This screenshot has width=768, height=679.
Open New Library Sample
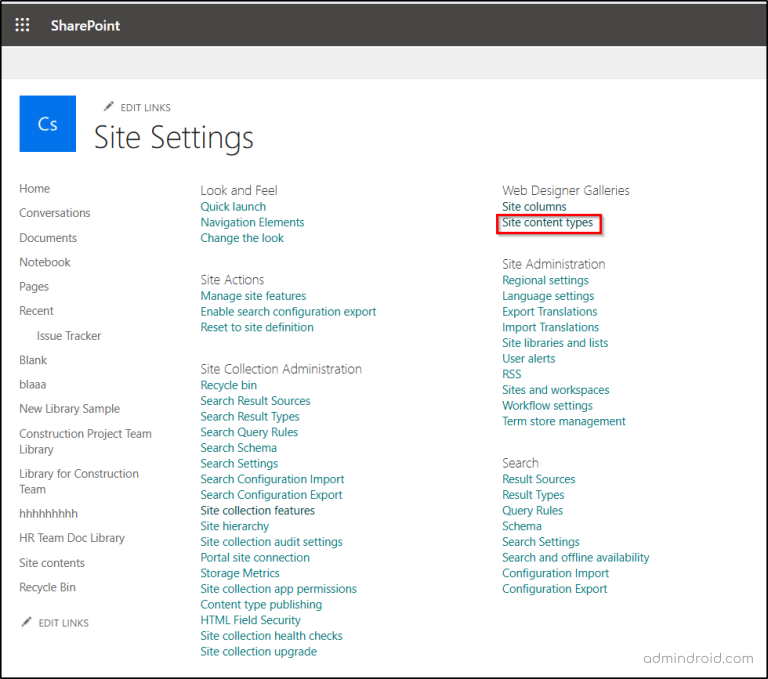coord(70,409)
